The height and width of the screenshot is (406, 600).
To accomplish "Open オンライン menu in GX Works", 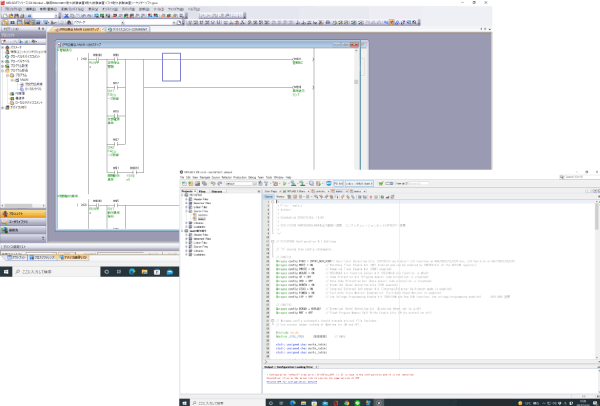I will click(x=110, y=9).
